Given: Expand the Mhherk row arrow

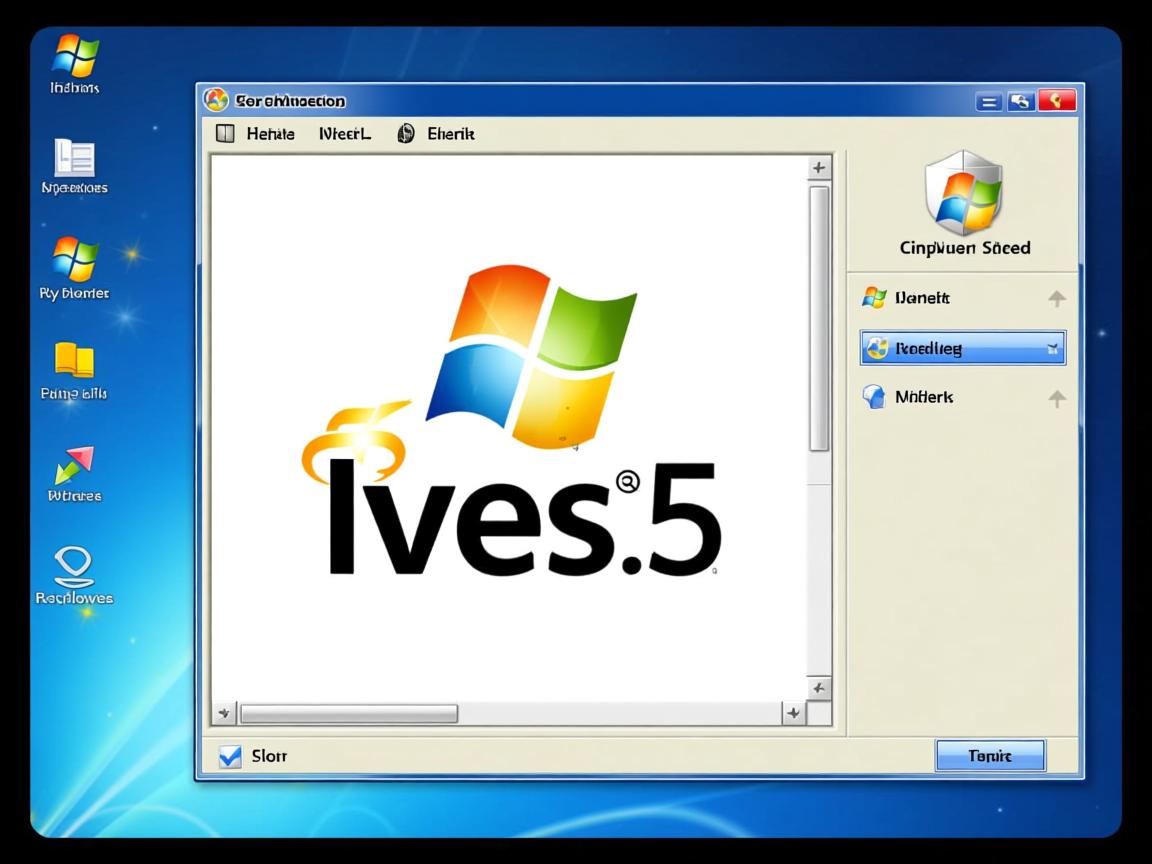Looking at the screenshot, I should pos(1056,399).
